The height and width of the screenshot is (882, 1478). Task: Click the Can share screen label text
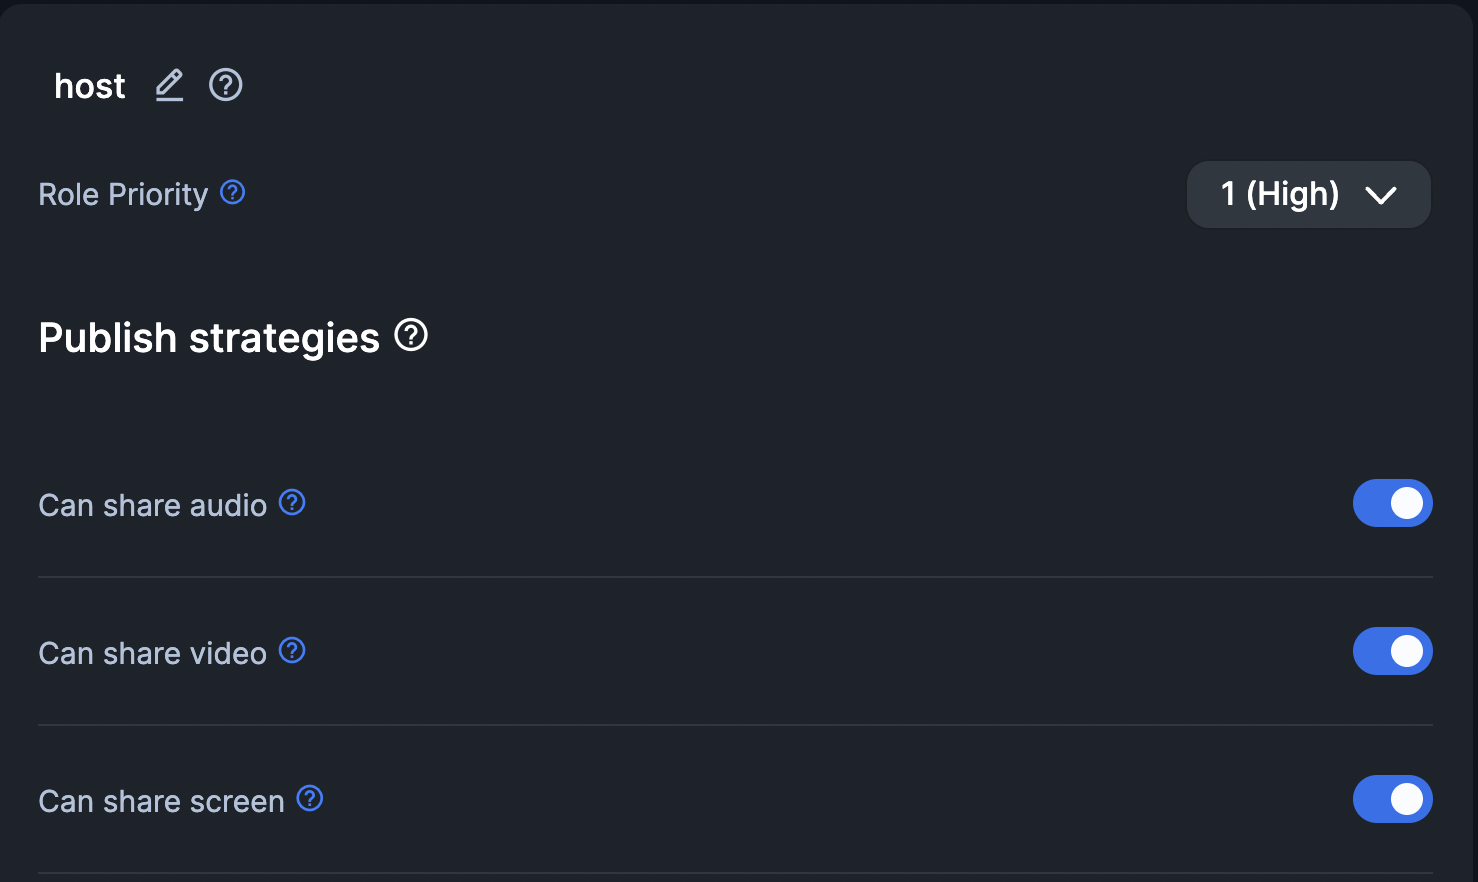(161, 801)
